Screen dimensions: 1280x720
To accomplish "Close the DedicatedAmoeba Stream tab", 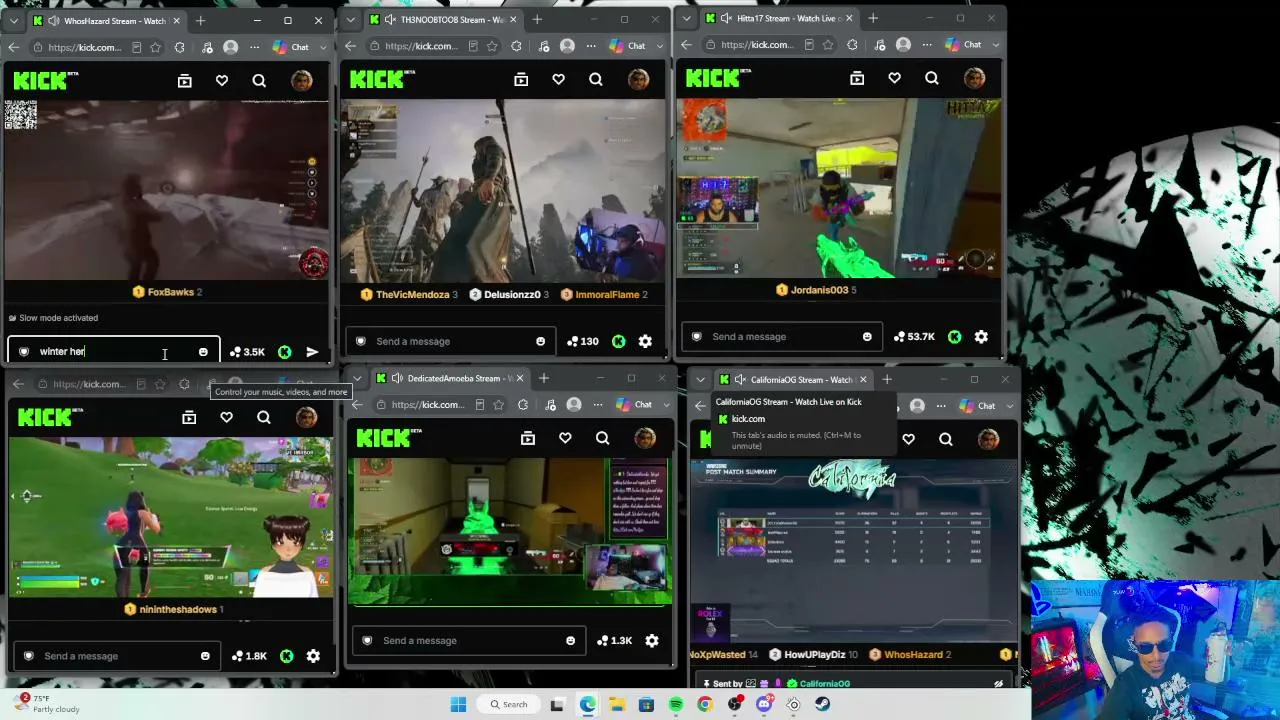I will coord(519,378).
